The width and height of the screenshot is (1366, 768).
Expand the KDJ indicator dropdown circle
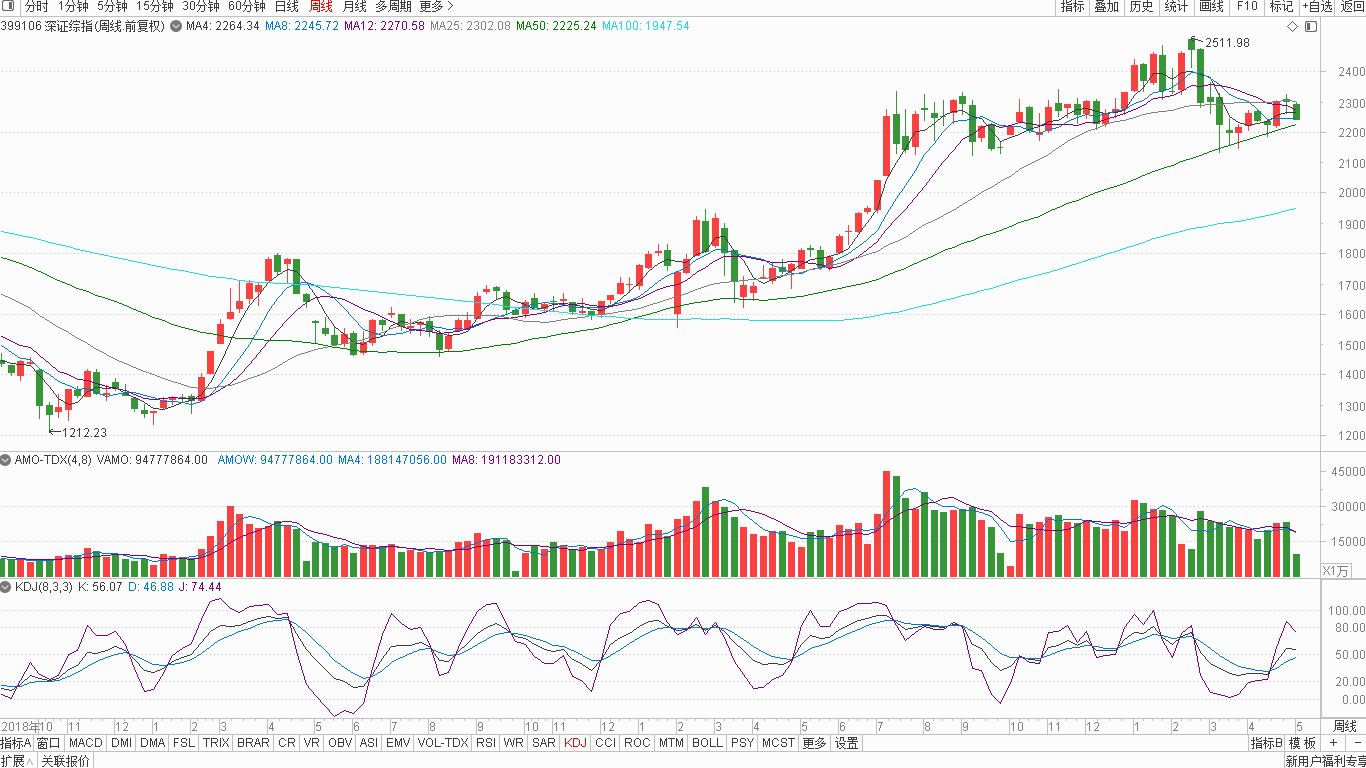pos(6,587)
